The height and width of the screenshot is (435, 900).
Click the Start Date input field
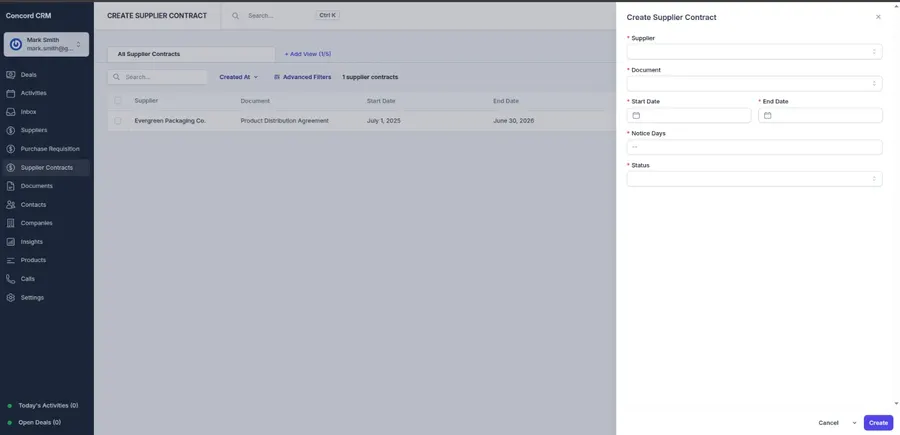pyautogui.click(x=689, y=115)
